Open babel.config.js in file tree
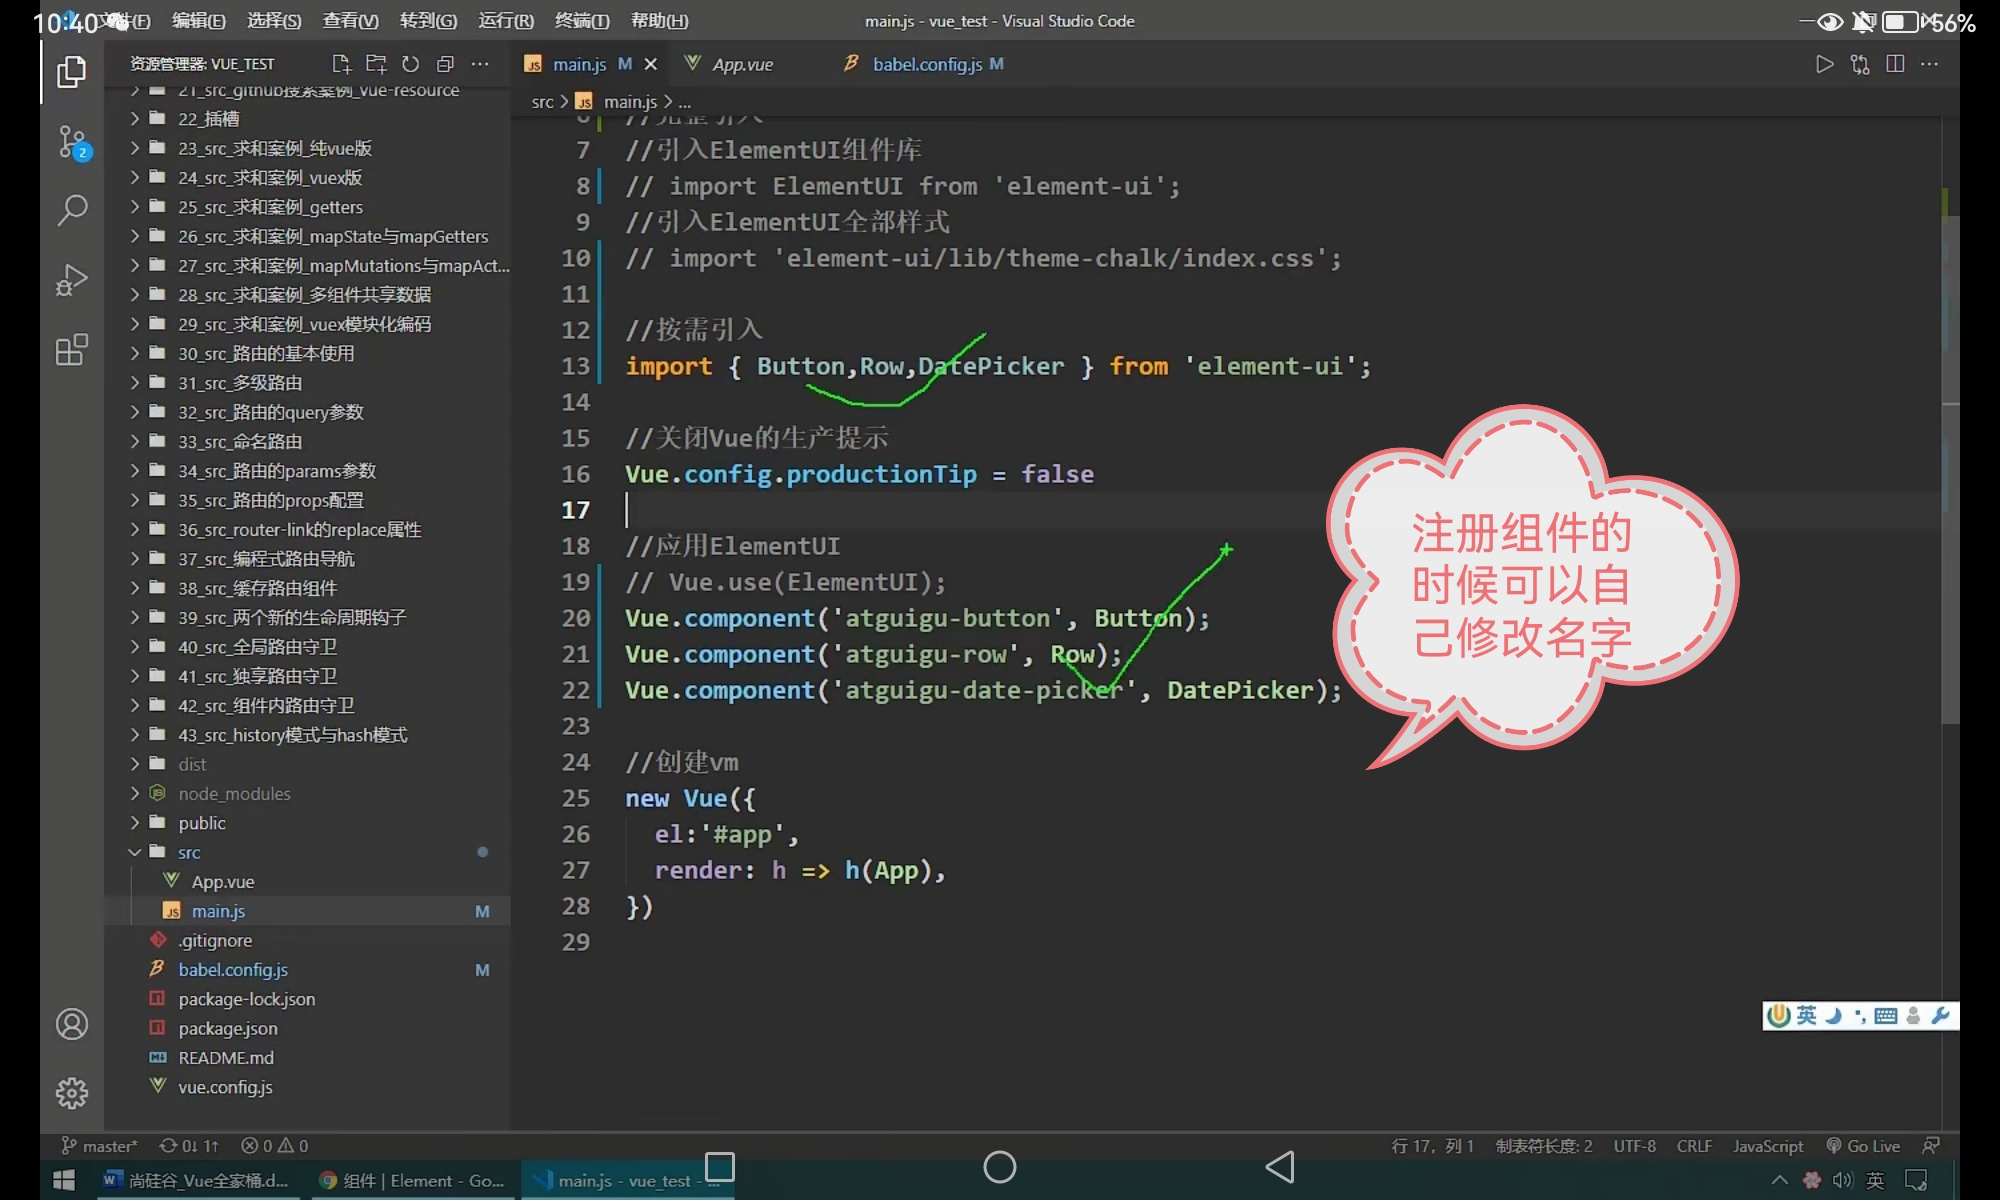Image resolution: width=2000 pixels, height=1200 pixels. [233, 970]
